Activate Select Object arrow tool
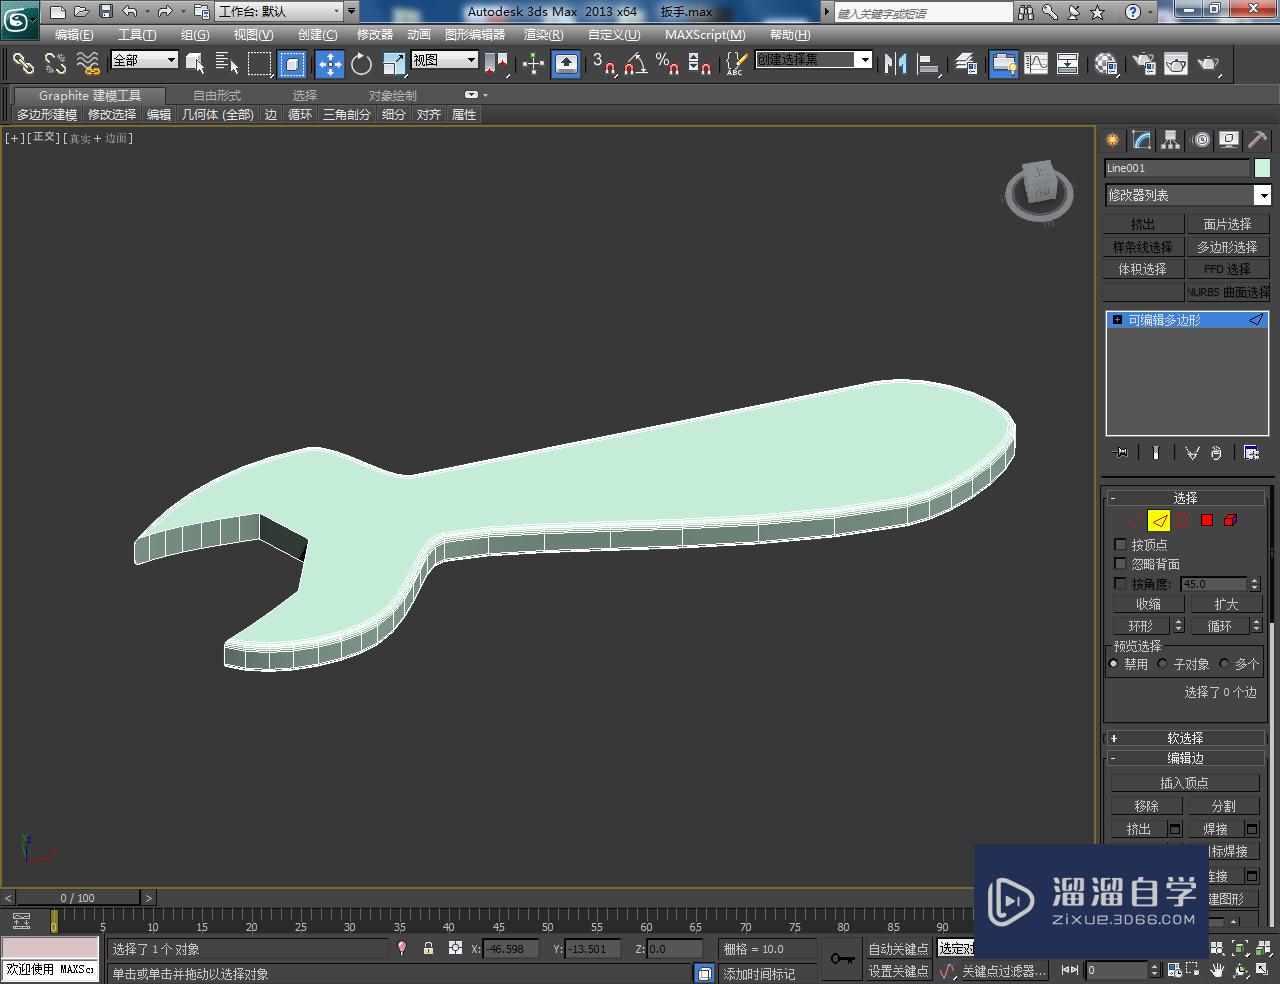 coord(195,64)
